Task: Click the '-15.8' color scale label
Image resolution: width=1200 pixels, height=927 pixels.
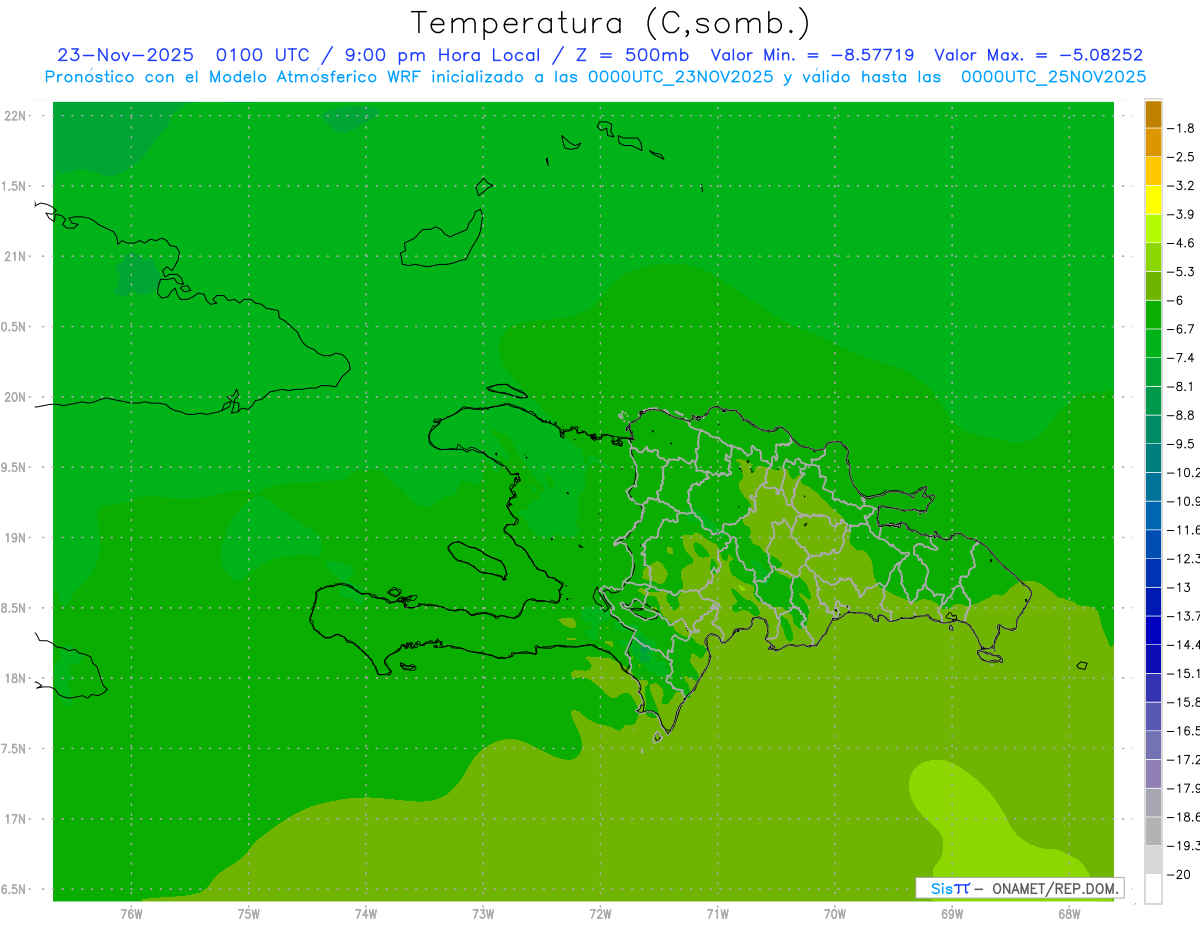Action: click(x=1184, y=702)
